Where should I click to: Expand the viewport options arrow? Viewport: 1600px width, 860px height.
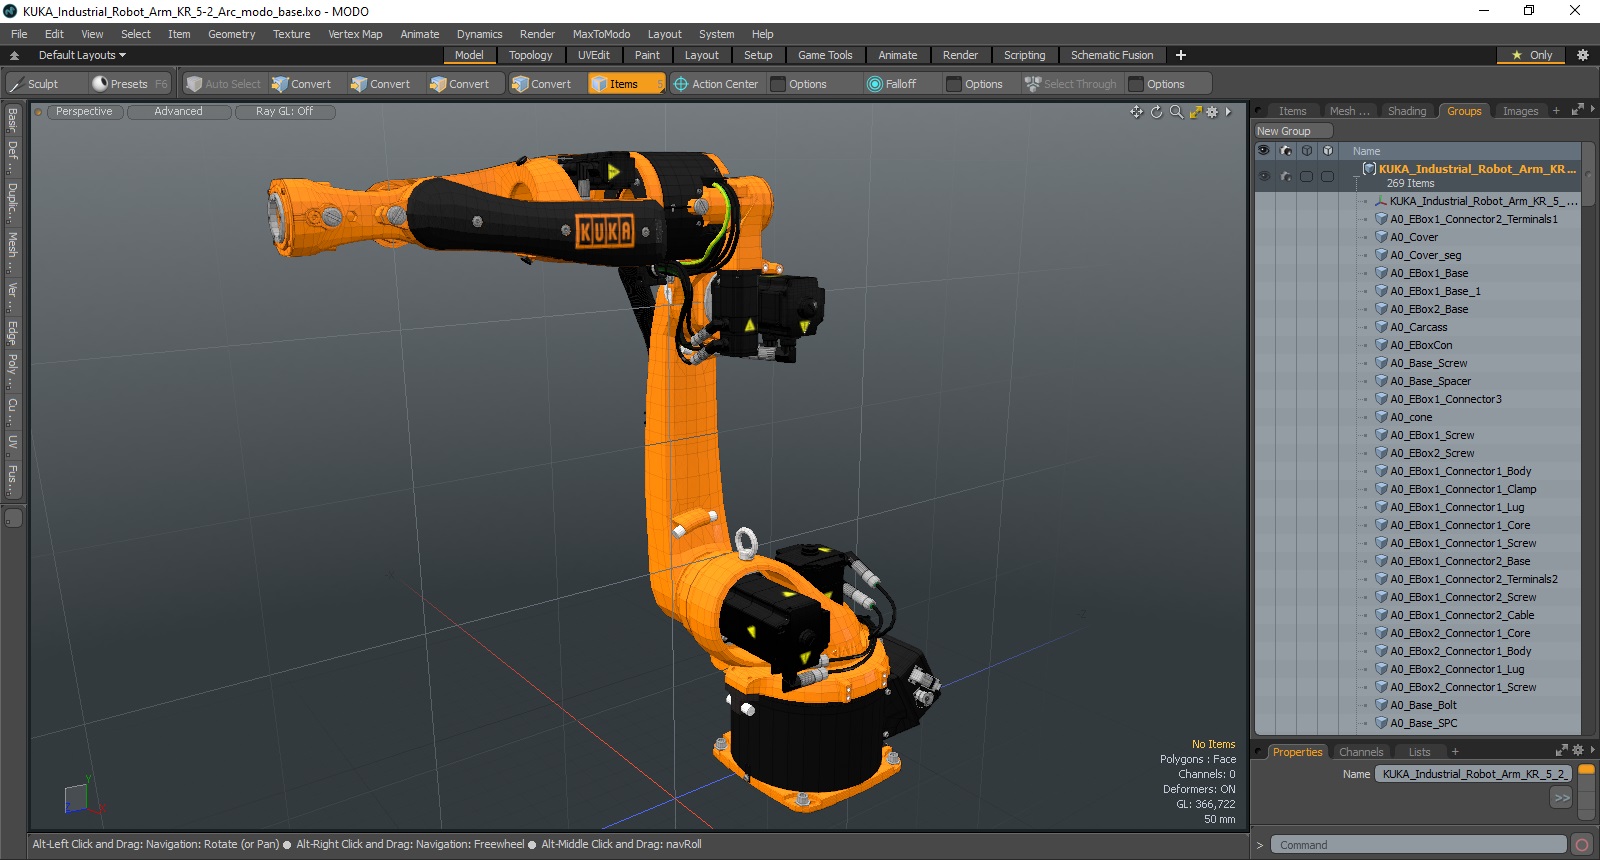(1228, 112)
